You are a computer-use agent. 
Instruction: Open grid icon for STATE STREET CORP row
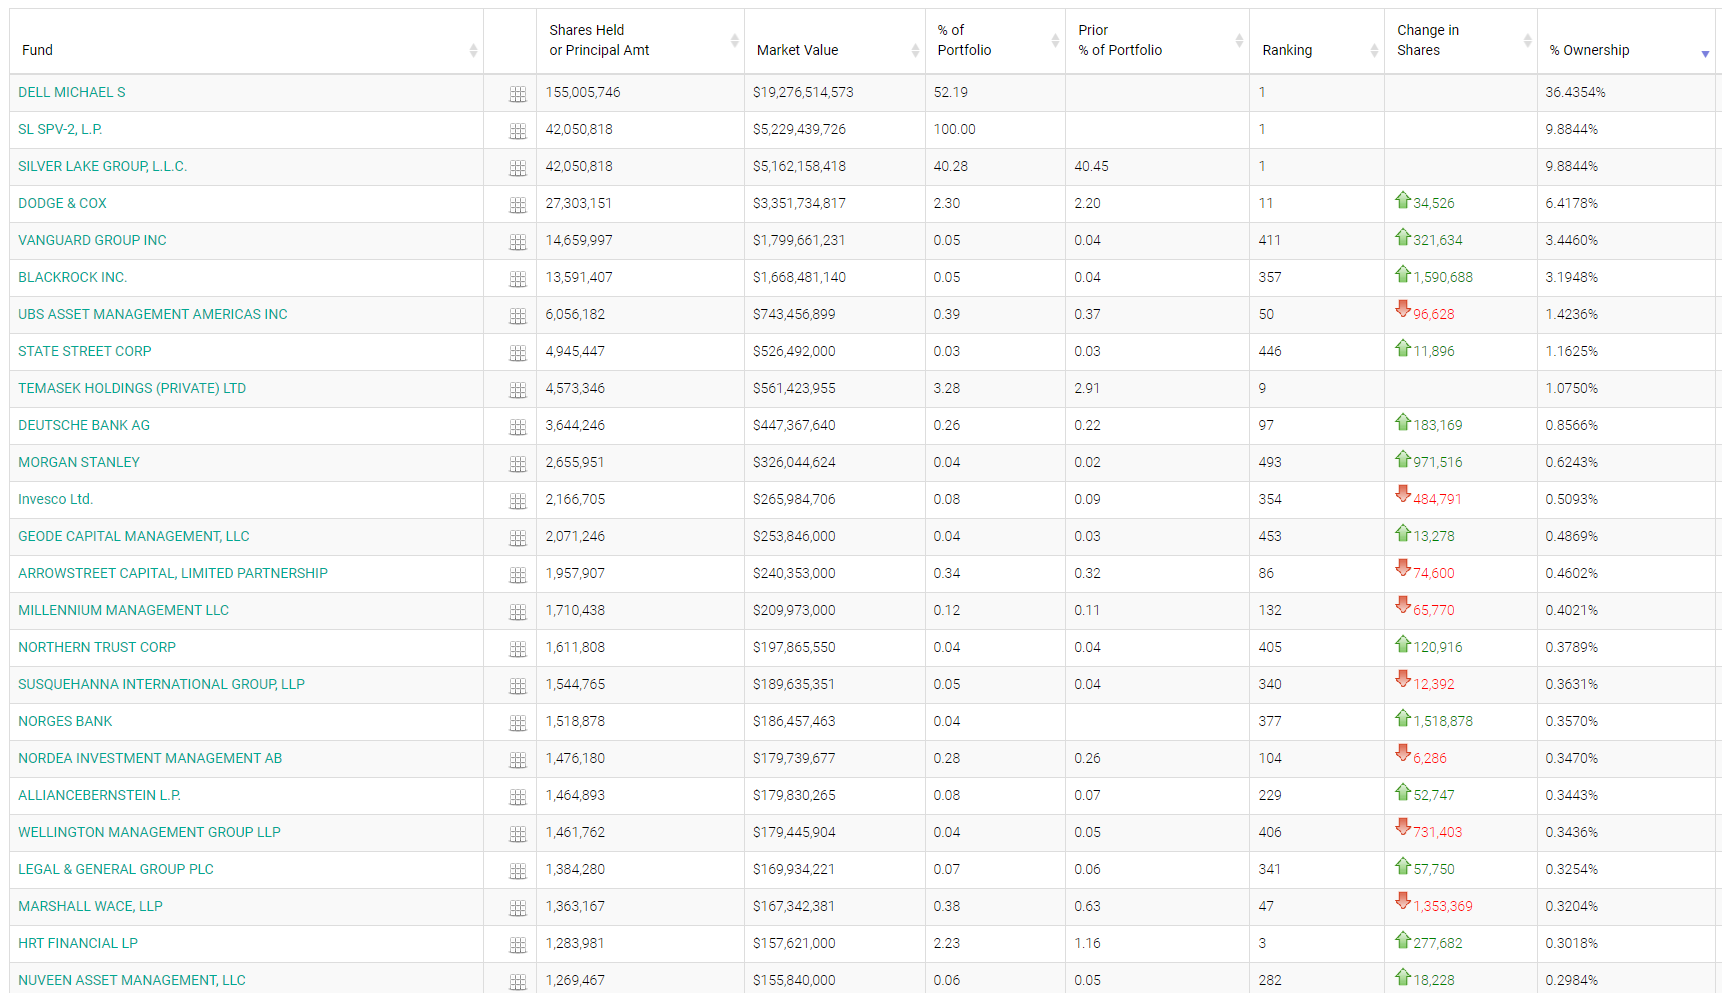click(517, 353)
